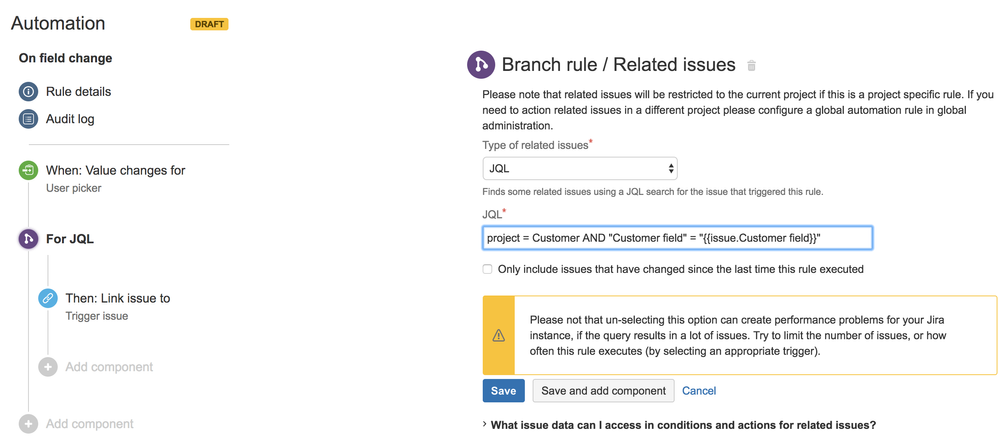Click the purple branch icon beside For JQL
The width and height of the screenshot is (999, 446).
tap(28, 239)
